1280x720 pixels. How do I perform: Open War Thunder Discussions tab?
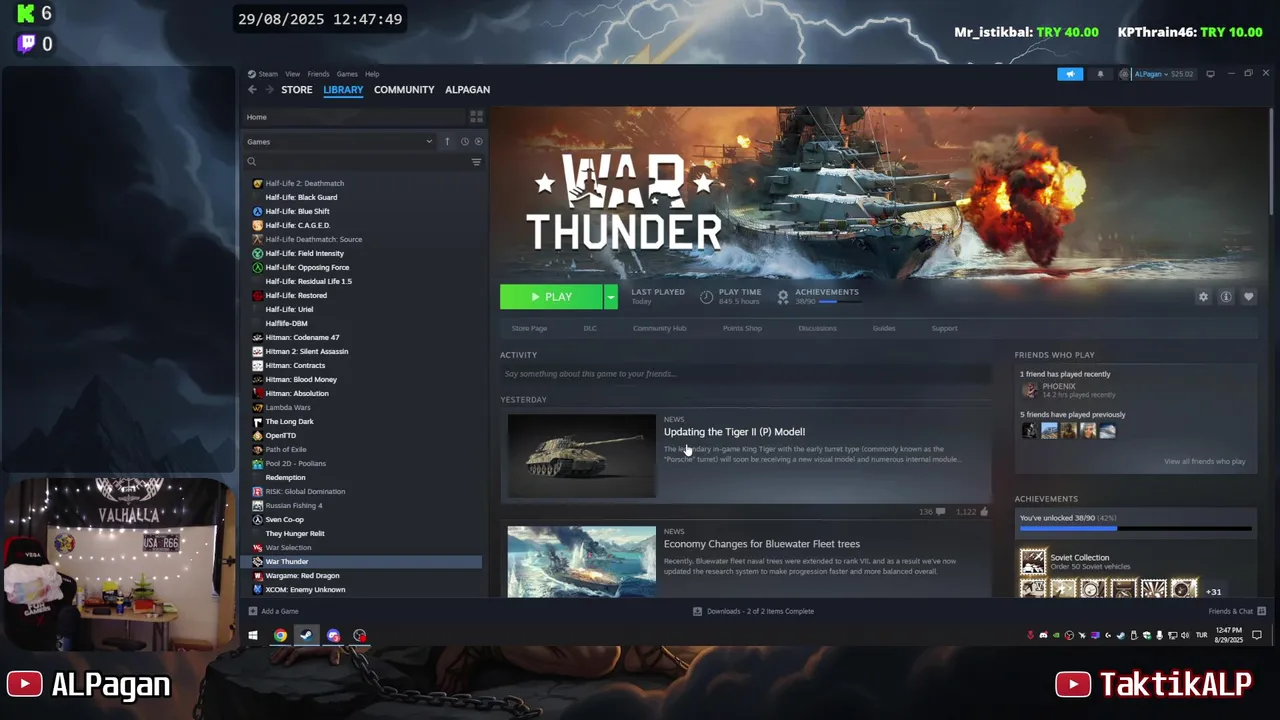(x=817, y=328)
